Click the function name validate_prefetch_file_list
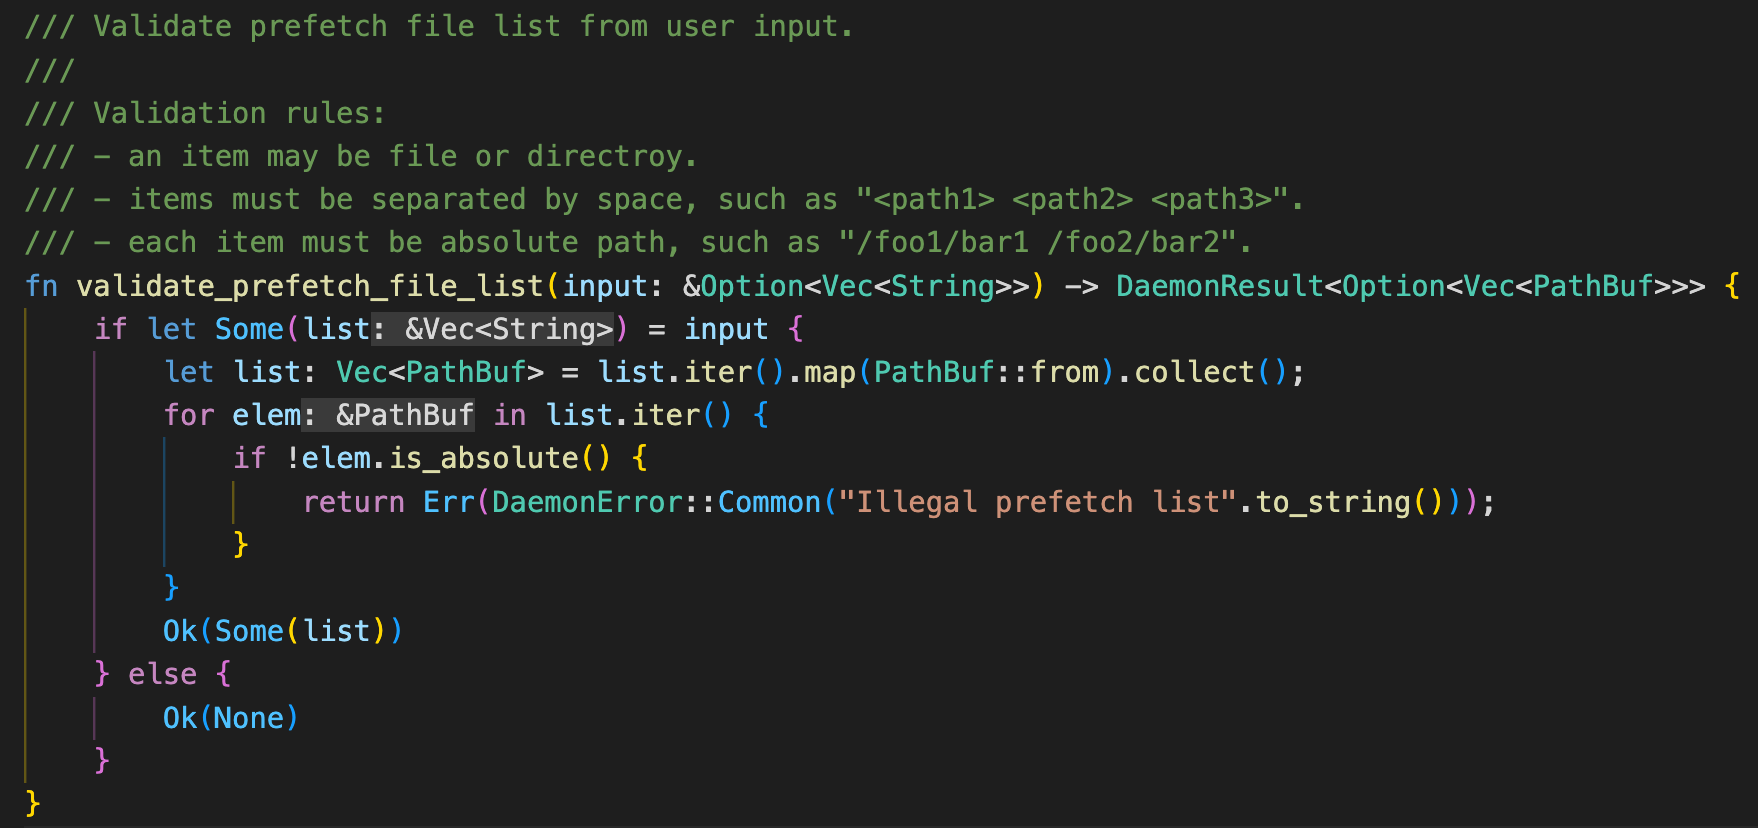 [x=310, y=286]
